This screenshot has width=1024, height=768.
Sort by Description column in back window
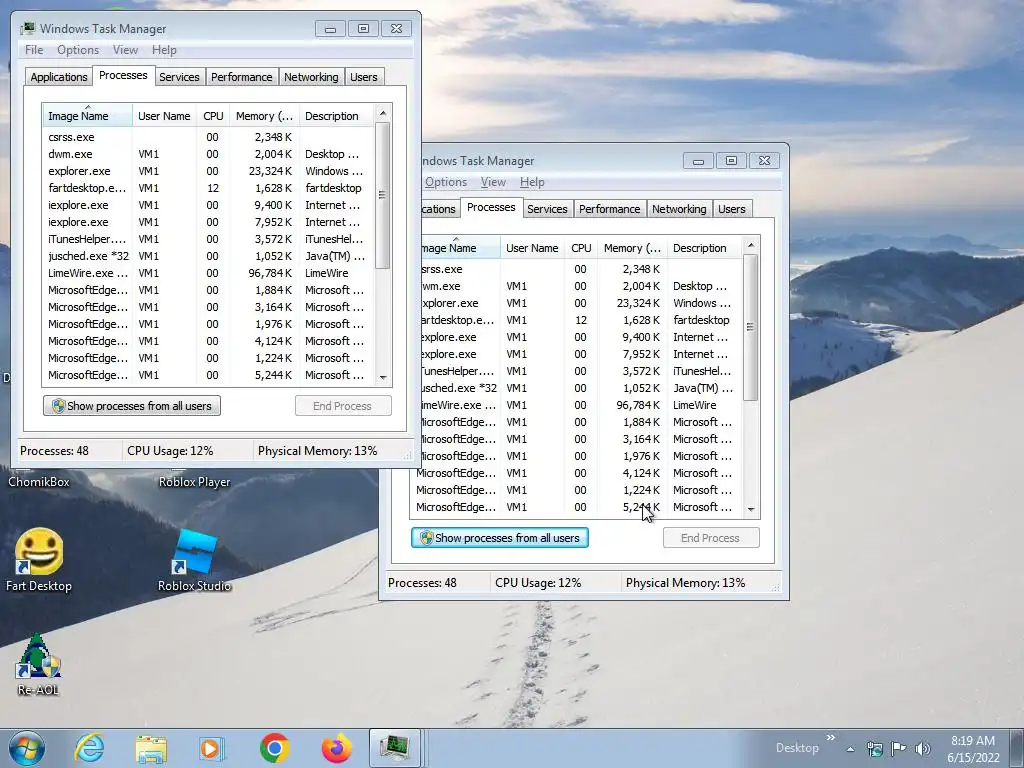coord(337,116)
